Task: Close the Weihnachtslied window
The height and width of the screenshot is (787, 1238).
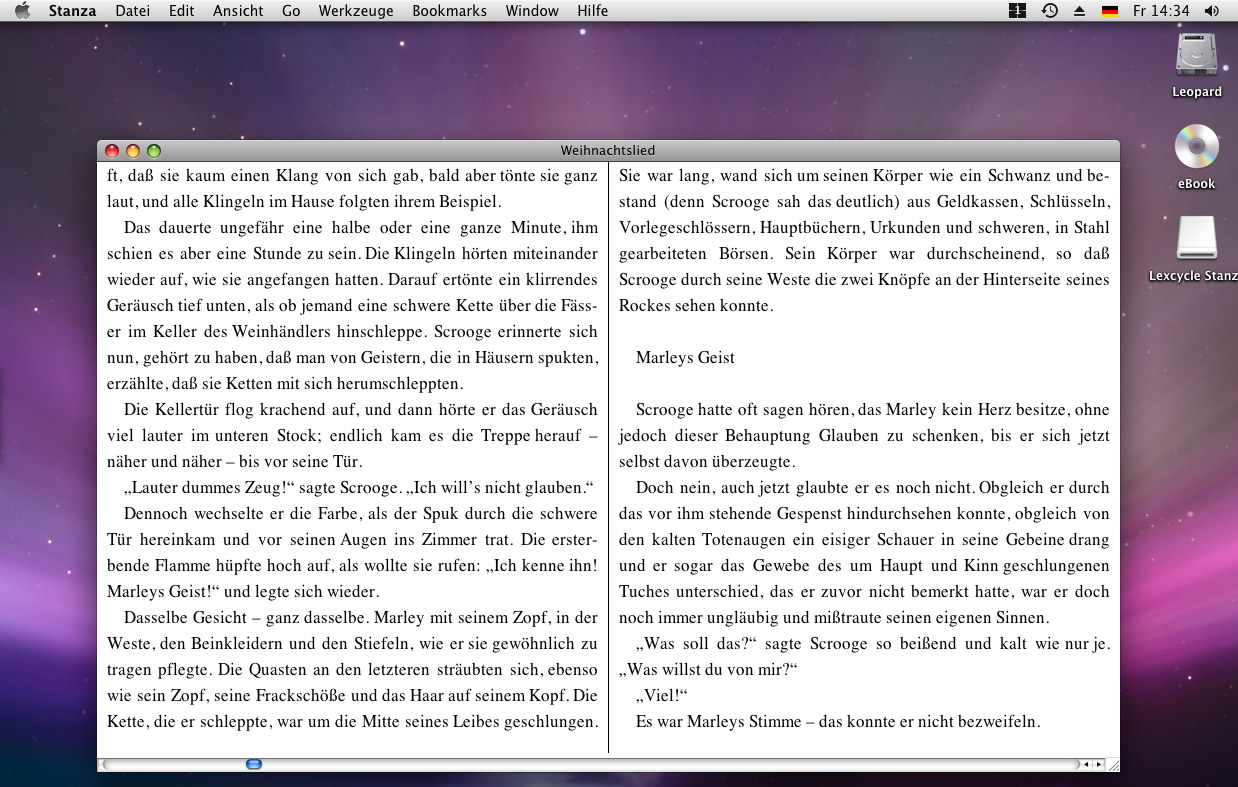Action: (x=112, y=151)
